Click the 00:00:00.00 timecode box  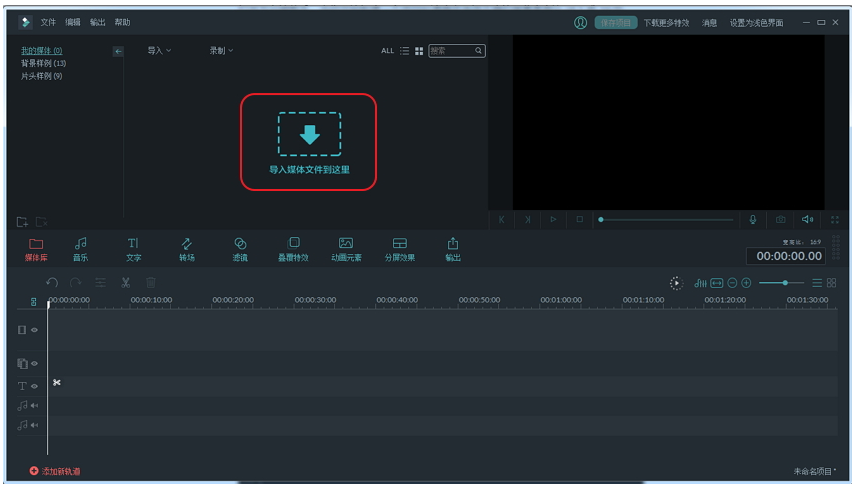pyautogui.click(x=786, y=256)
